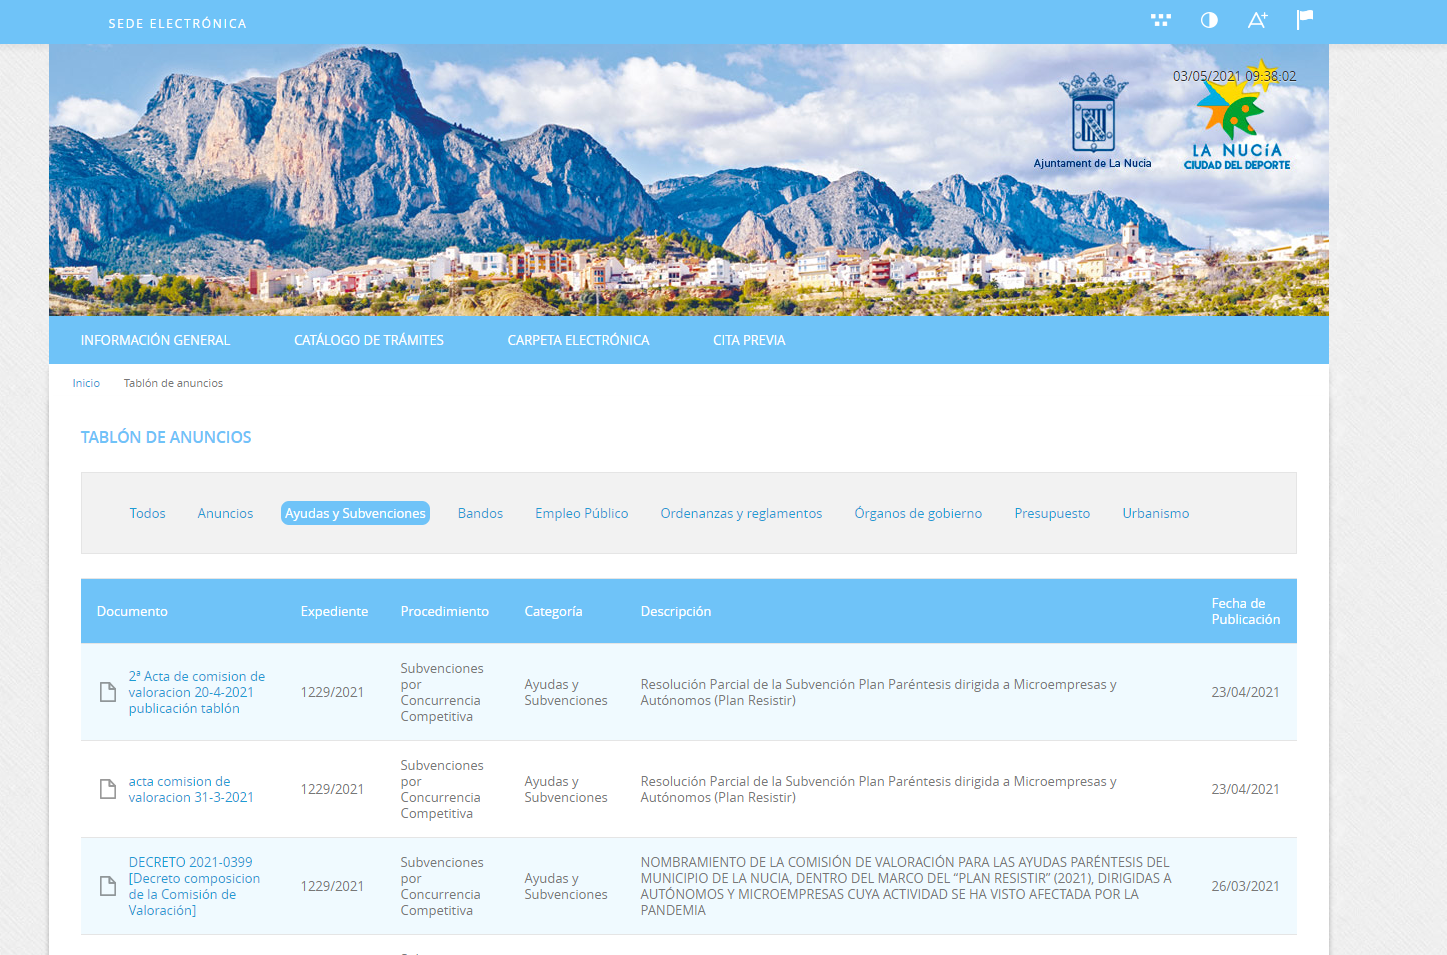Open 2ª Acta de comision valoracion 20-4-2021 document

(x=197, y=692)
